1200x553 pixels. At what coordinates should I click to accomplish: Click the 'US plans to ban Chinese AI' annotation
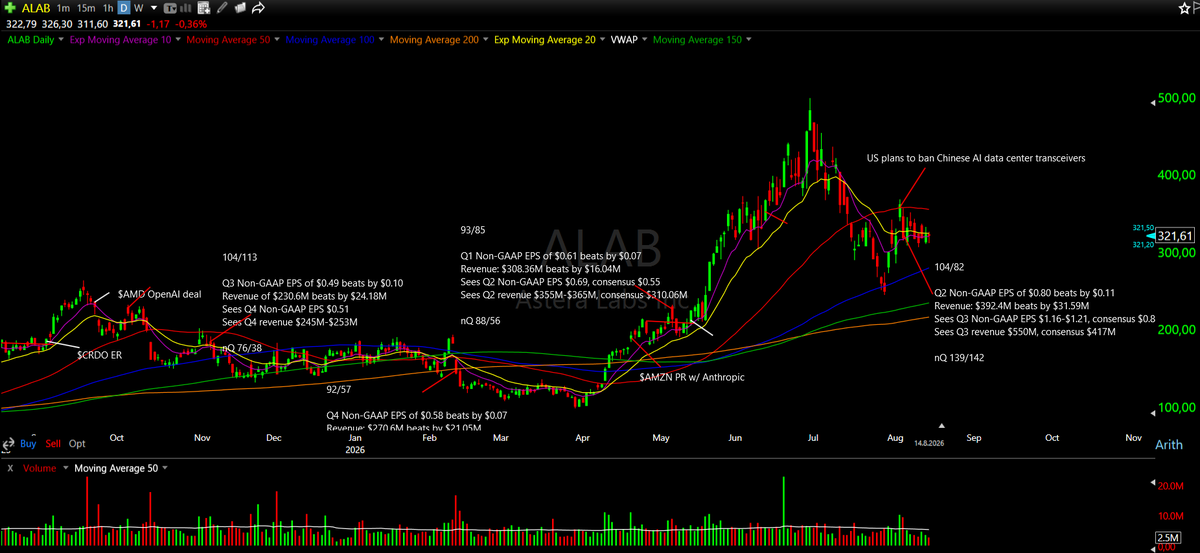[976, 158]
